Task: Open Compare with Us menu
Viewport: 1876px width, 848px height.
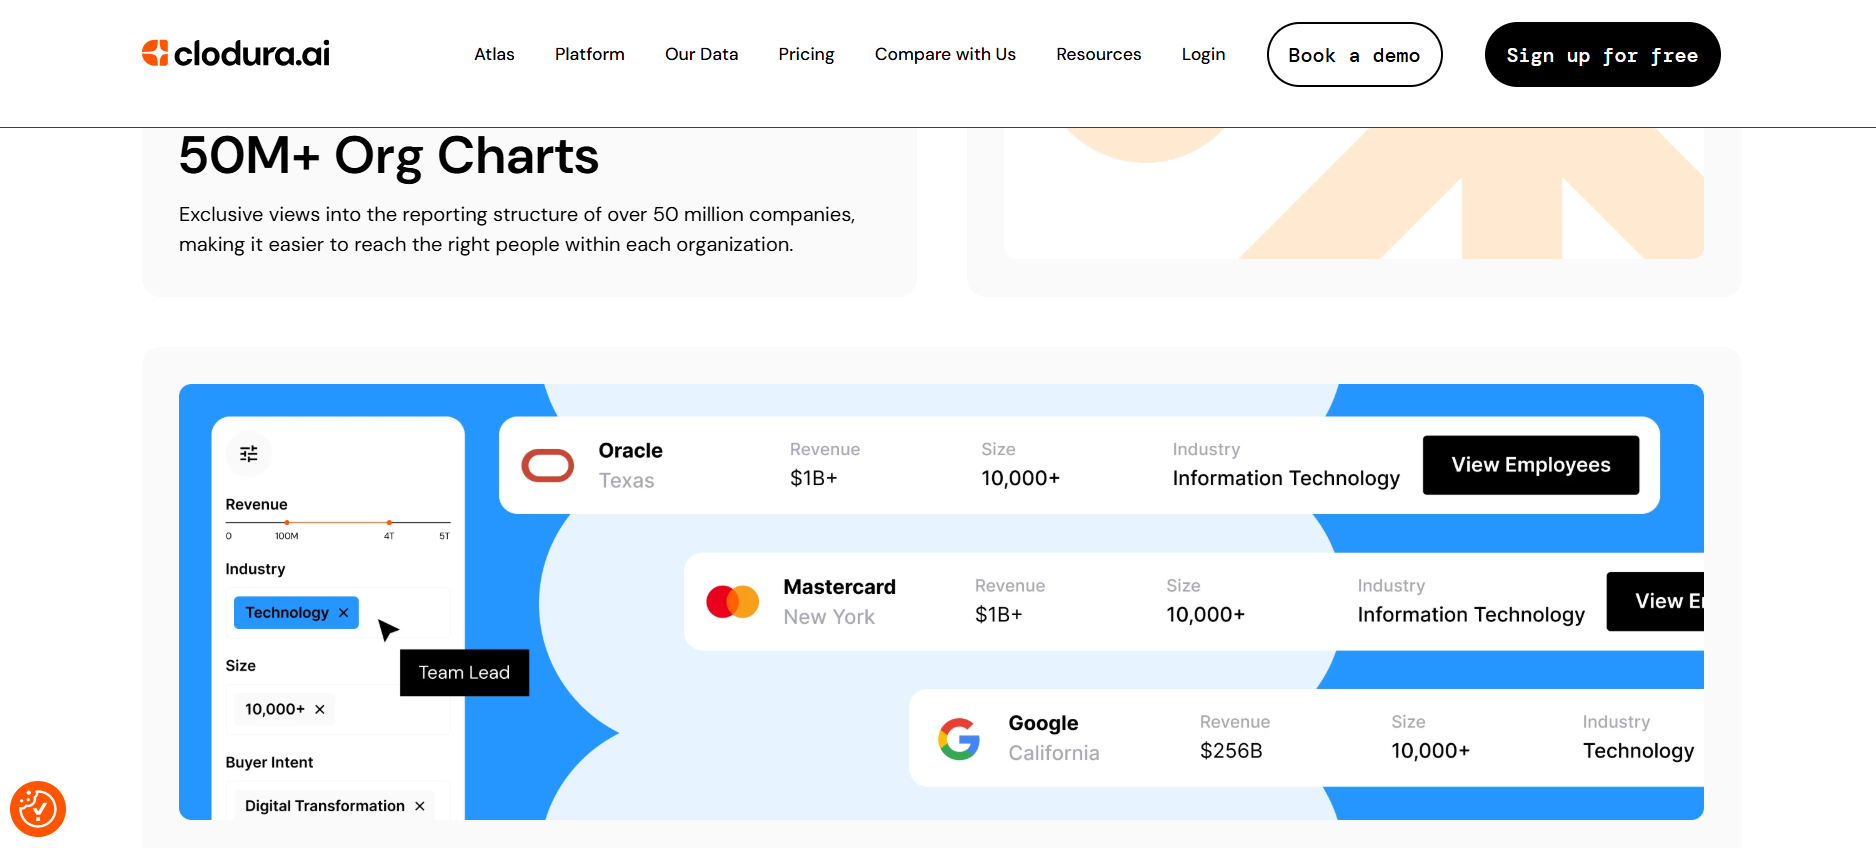Action: [945, 54]
